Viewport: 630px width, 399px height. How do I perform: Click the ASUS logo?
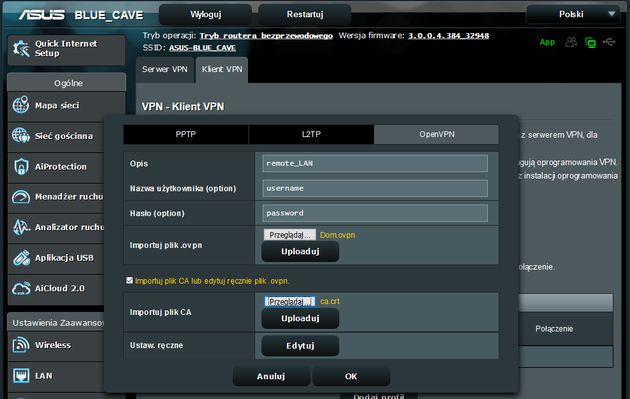tap(41, 15)
